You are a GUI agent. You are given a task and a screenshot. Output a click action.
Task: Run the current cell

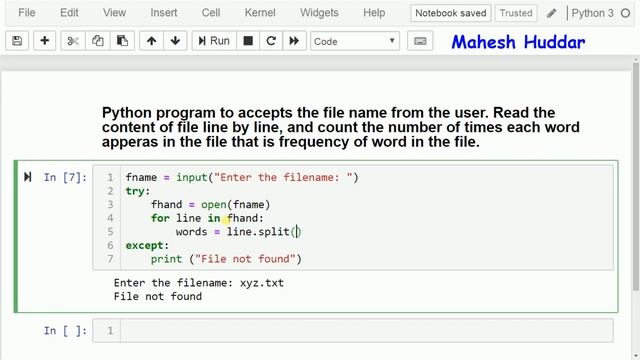pos(214,41)
